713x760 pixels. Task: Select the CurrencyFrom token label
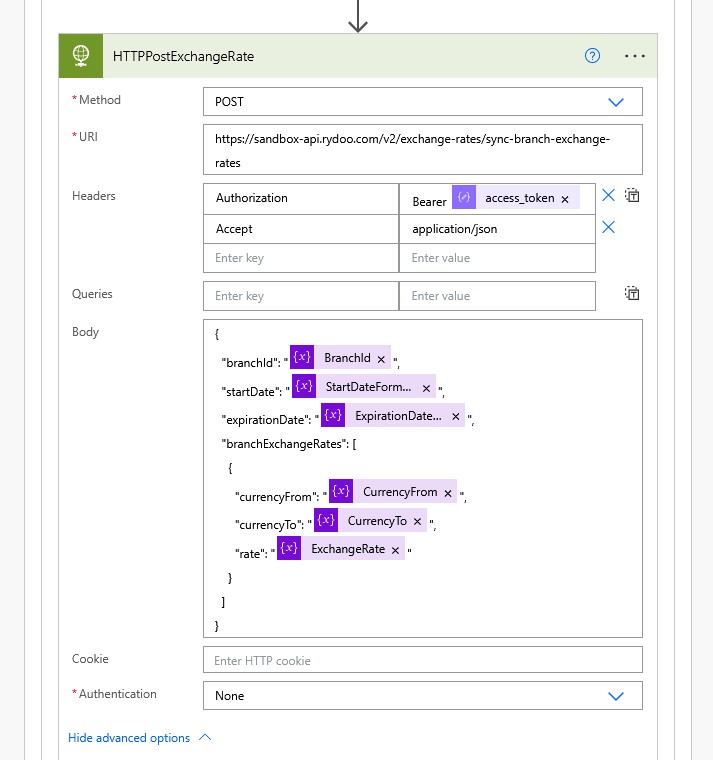pos(400,492)
